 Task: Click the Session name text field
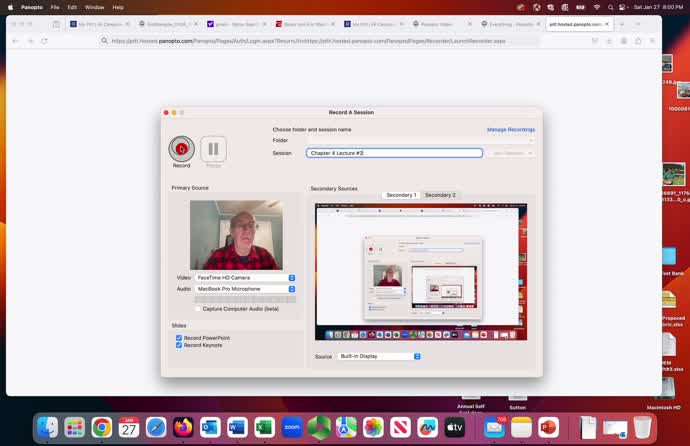[394, 153]
